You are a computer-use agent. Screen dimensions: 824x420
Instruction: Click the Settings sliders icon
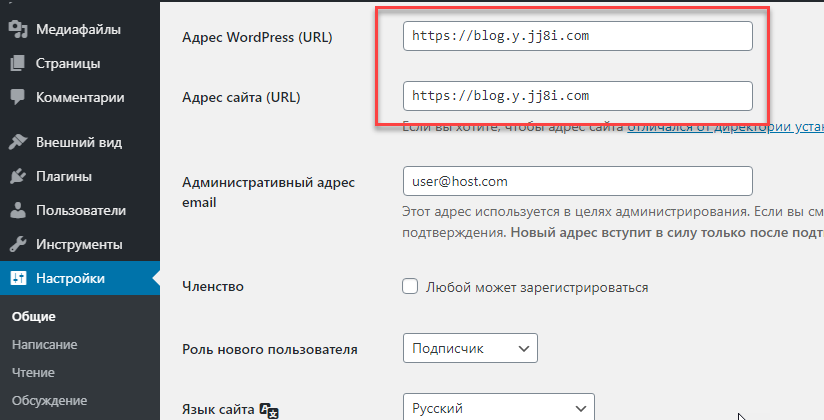[x=18, y=278]
